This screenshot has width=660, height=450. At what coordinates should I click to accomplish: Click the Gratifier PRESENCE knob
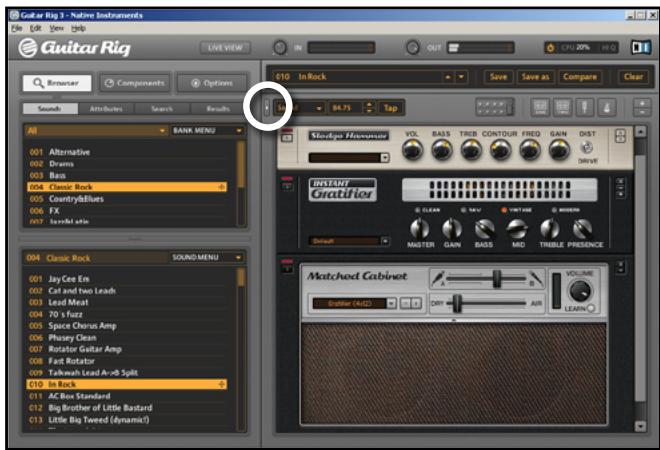coord(583,229)
